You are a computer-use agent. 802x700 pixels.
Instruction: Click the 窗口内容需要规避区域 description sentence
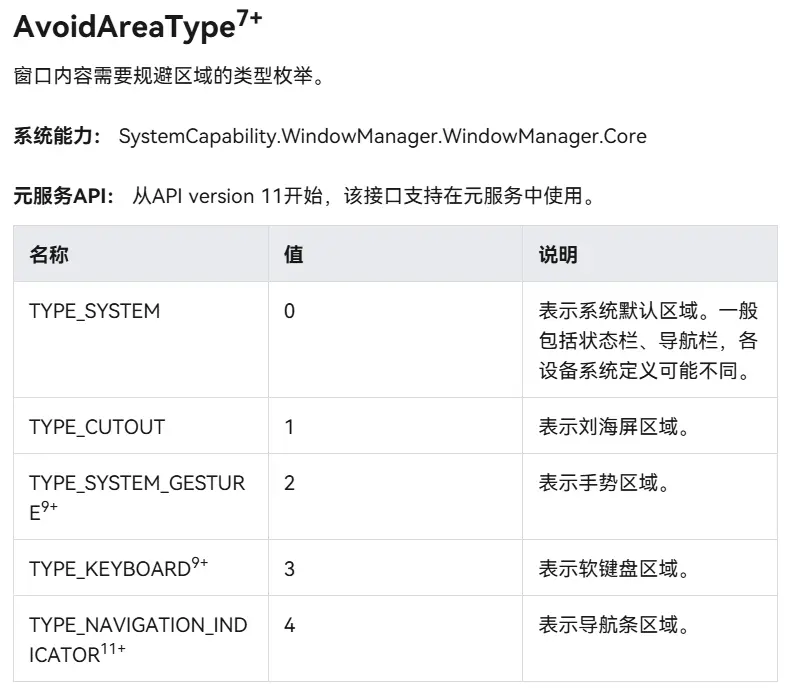click(169, 77)
